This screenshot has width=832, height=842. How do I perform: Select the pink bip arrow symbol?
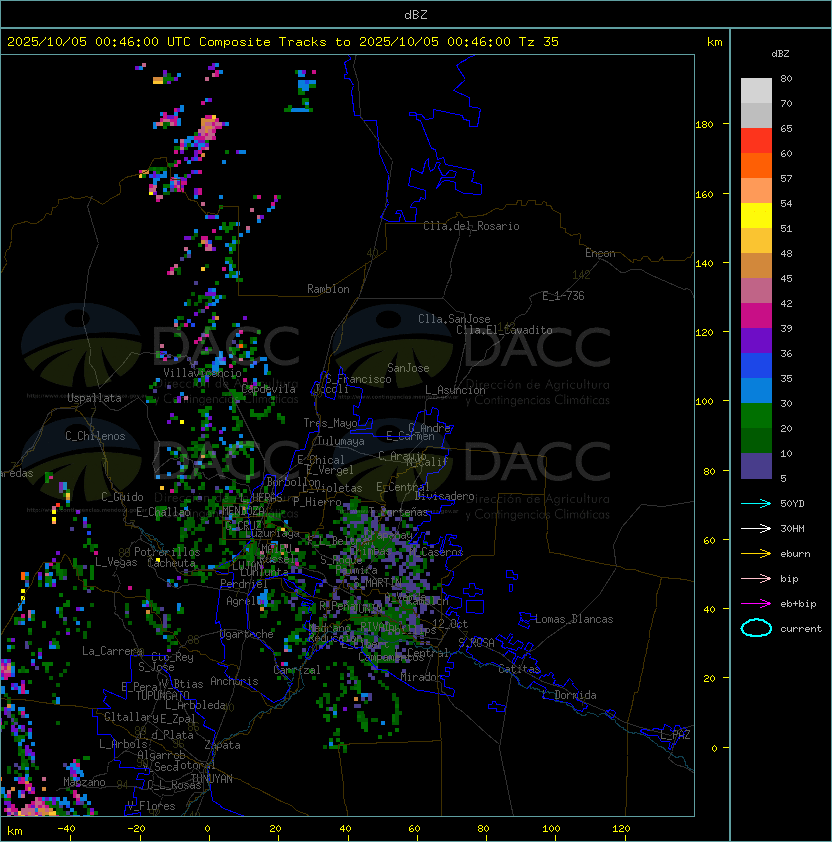[x=756, y=578]
